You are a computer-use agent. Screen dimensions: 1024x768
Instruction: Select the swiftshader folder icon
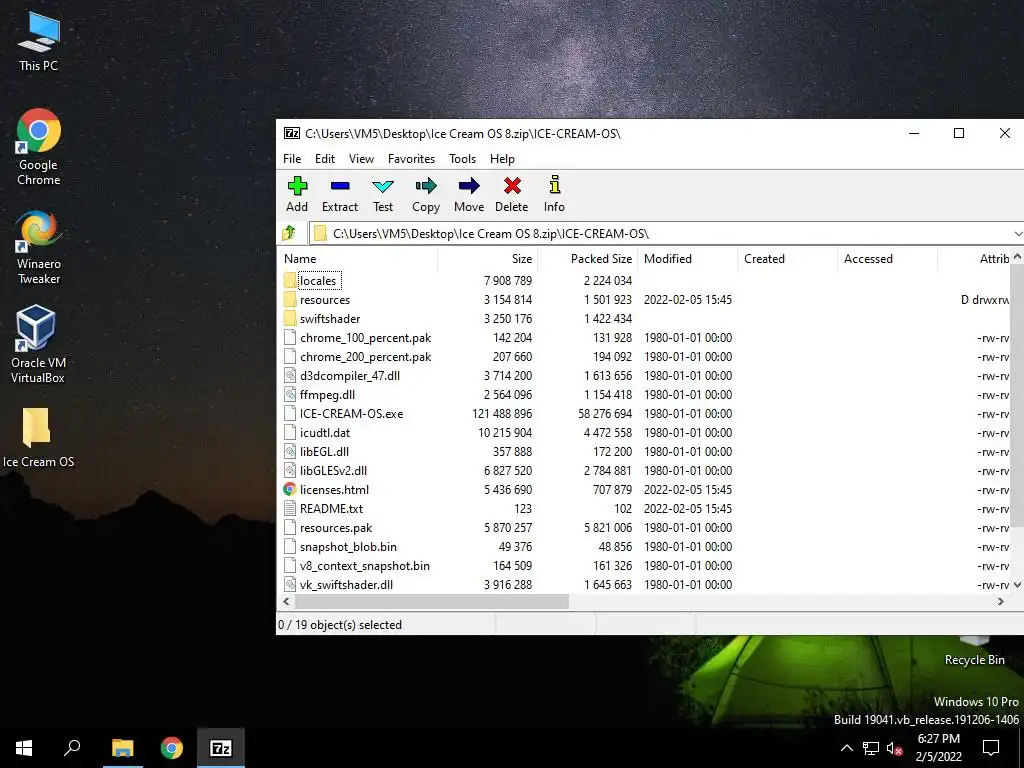tap(290, 319)
